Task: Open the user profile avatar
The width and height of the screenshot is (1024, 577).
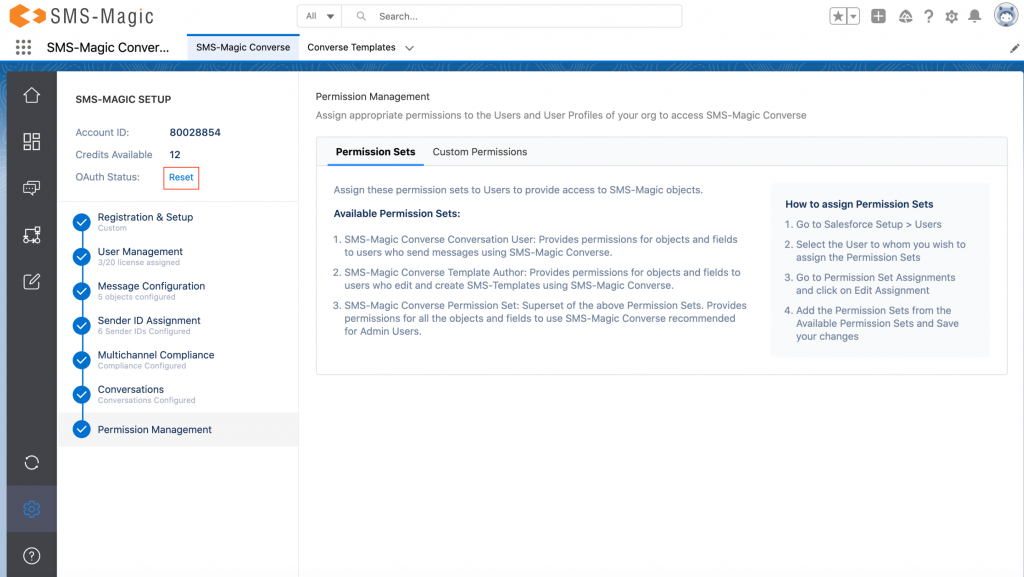Action: pos(1006,15)
